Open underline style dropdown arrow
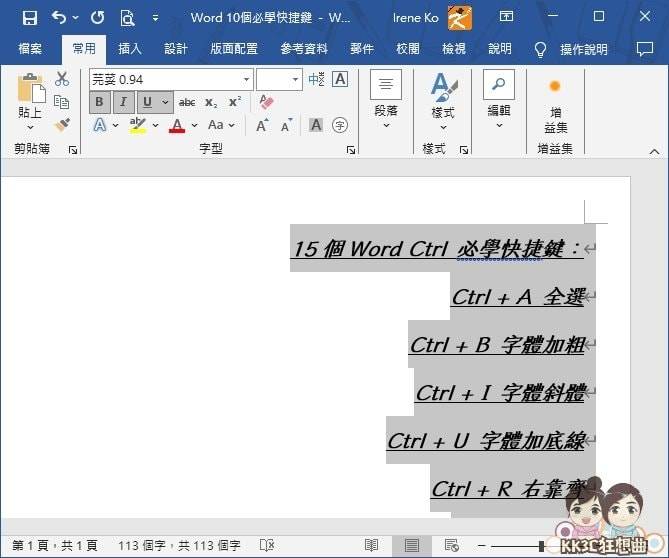 click(x=165, y=102)
